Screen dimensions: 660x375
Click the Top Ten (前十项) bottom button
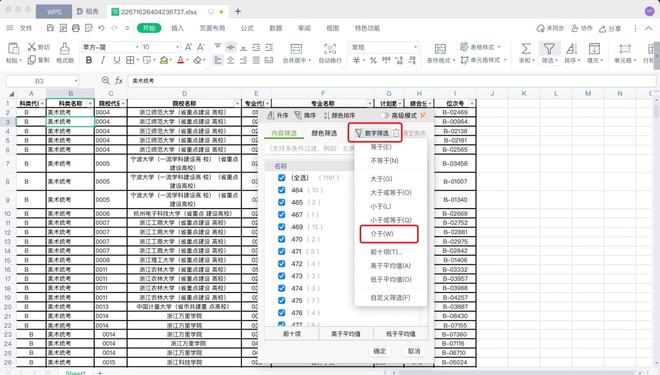pyautogui.click(x=292, y=334)
